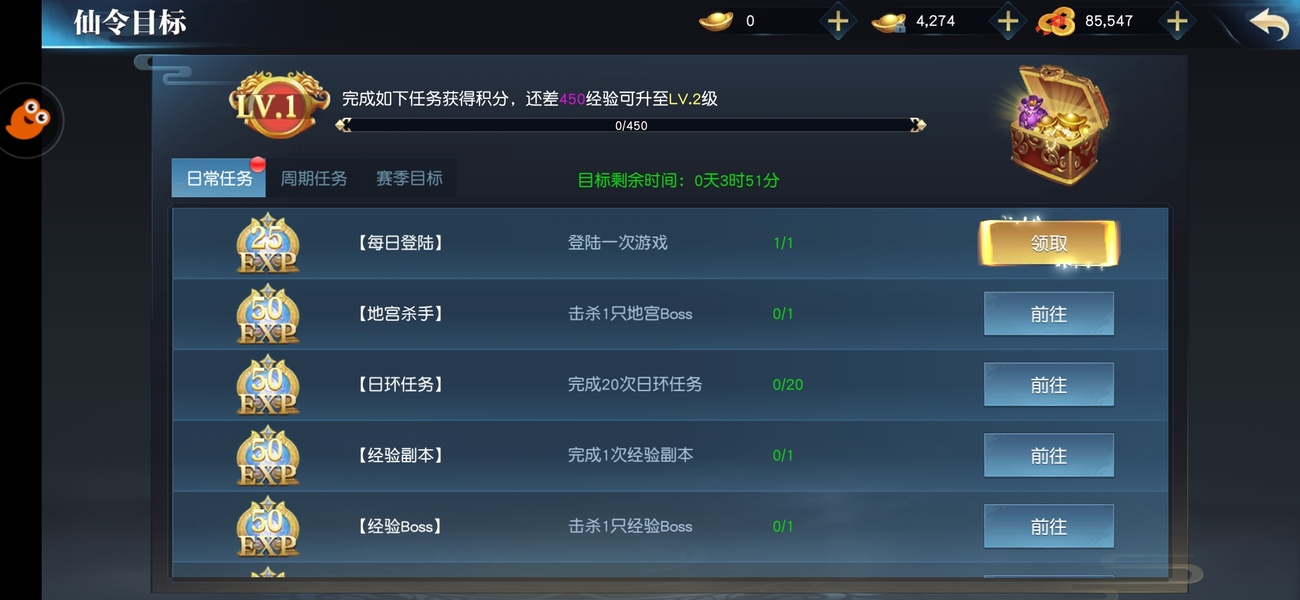Claim the 每日登陆 reward with 领取

tap(1048, 243)
